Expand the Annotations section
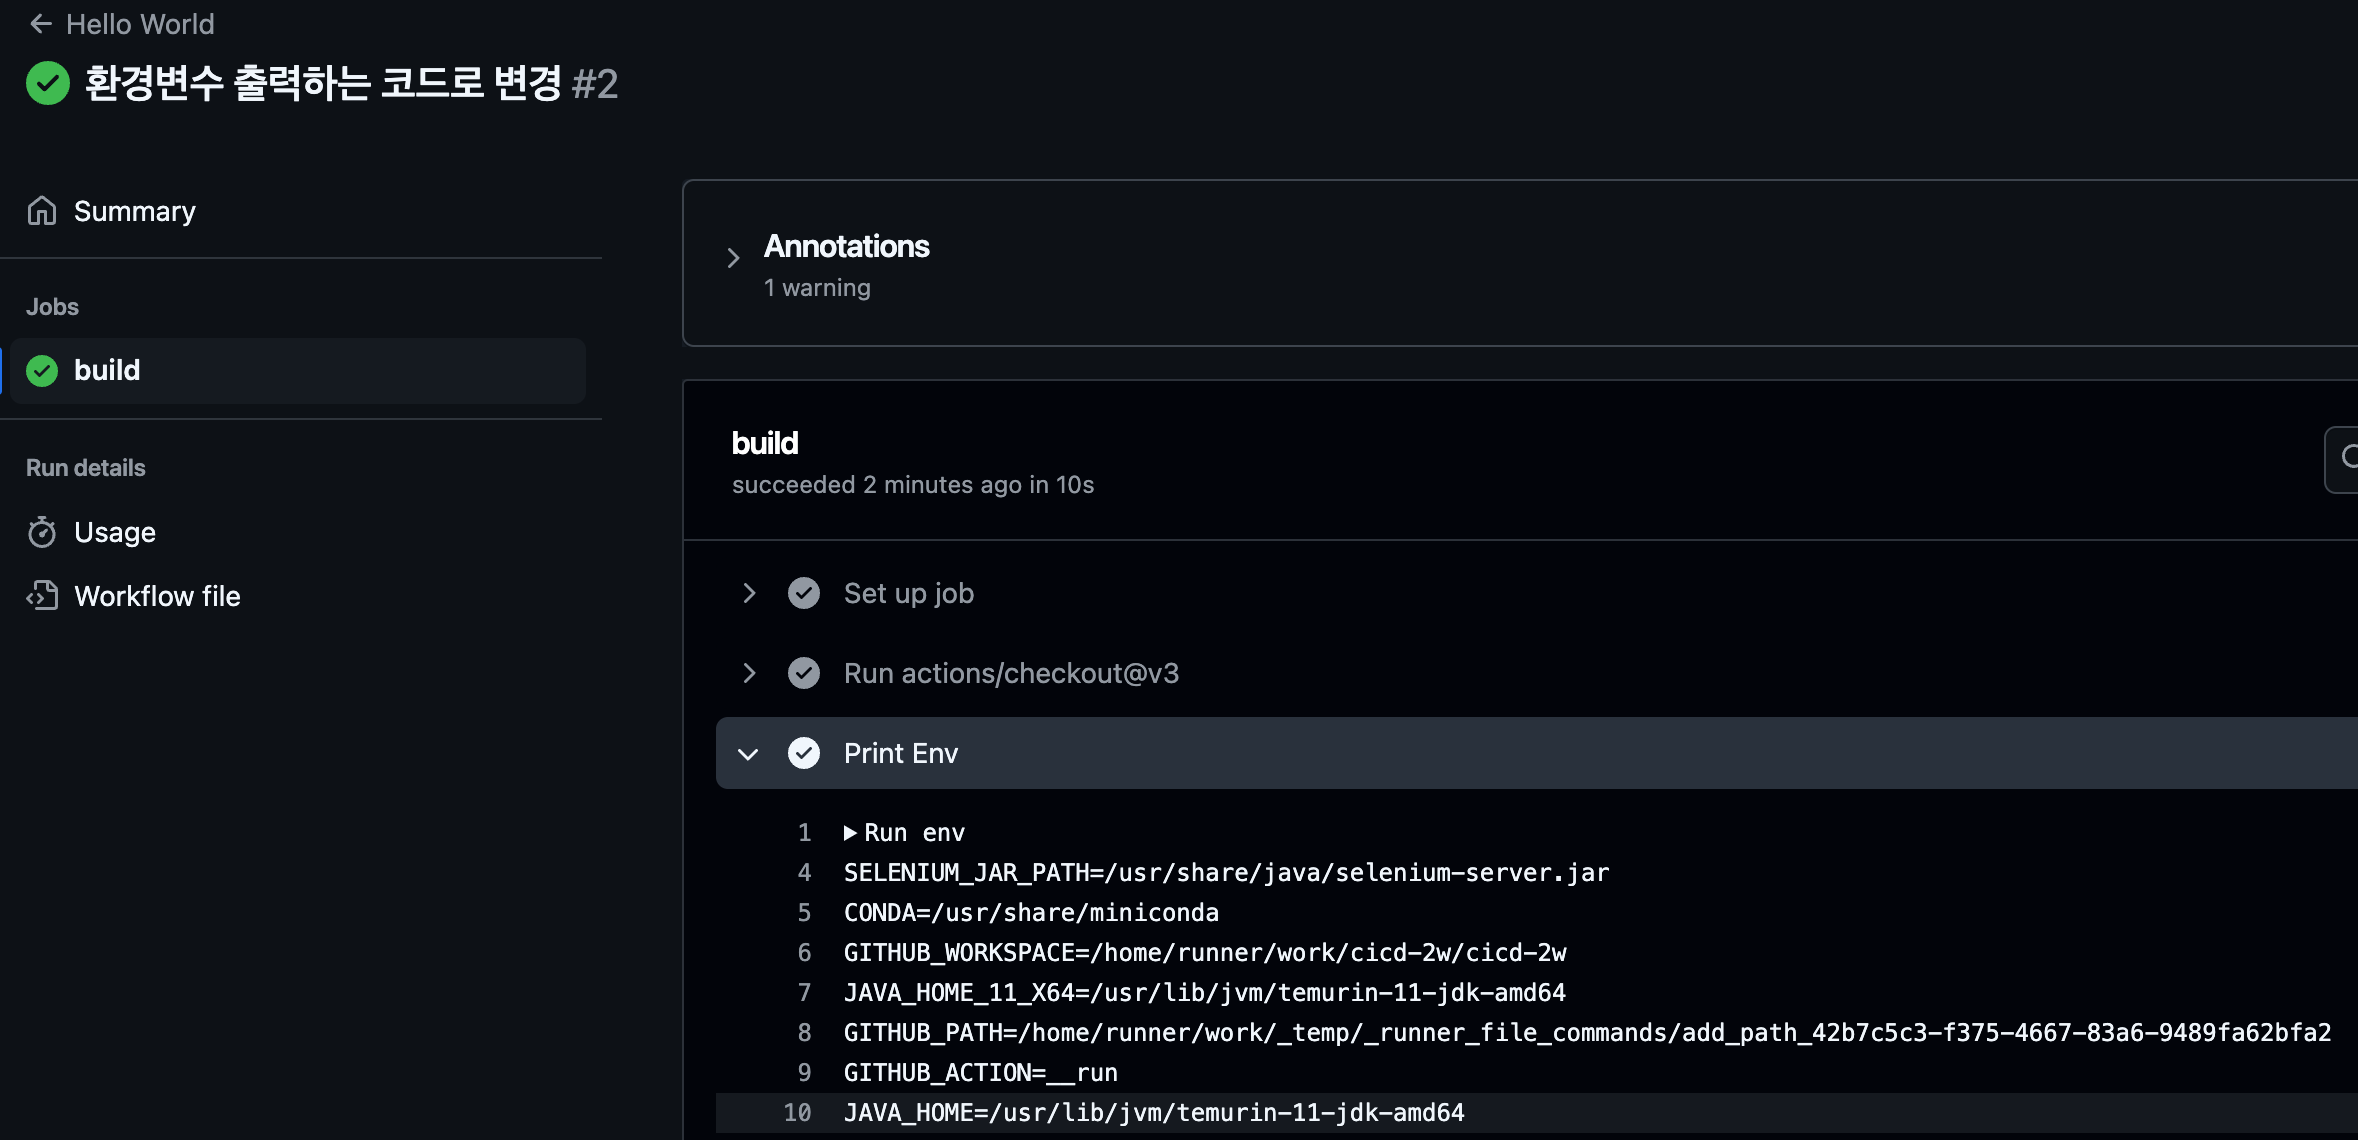This screenshot has width=2358, height=1140. coord(733,258)
